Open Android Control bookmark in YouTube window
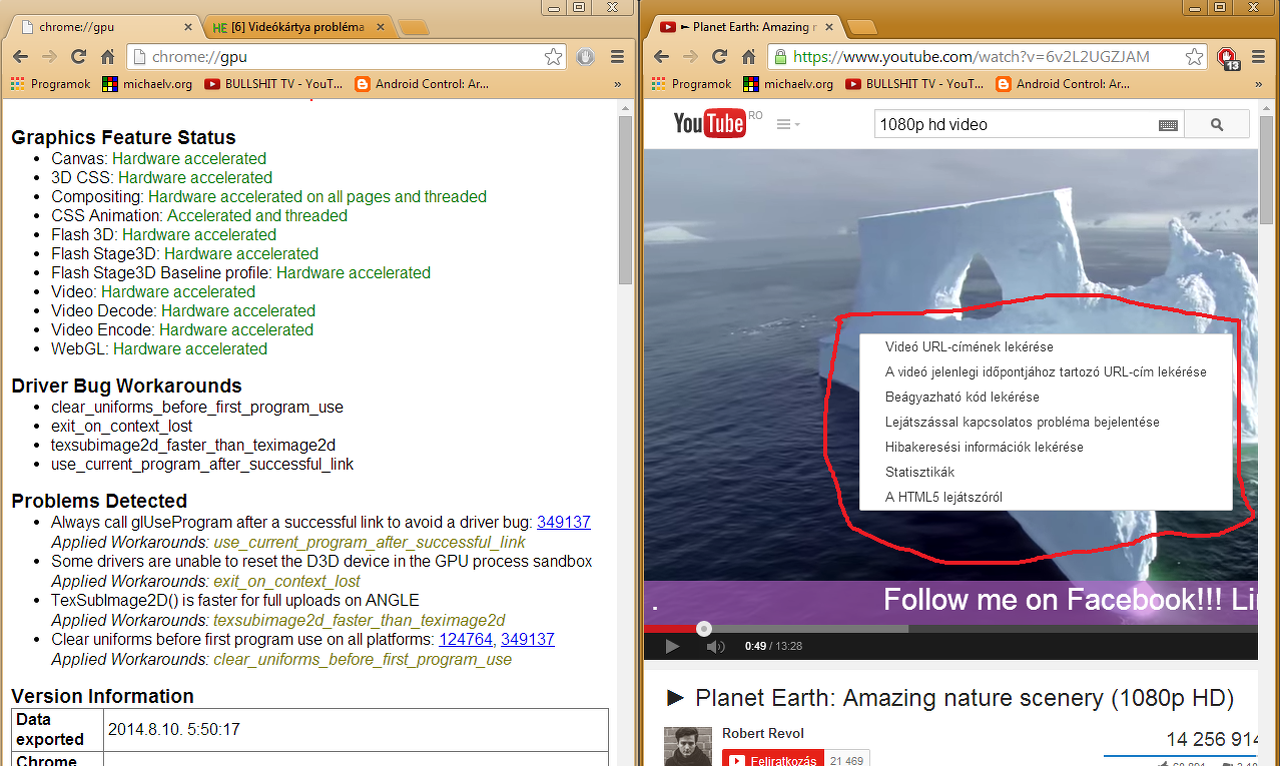This screenshot has width=1280, height=766. 1062,84
